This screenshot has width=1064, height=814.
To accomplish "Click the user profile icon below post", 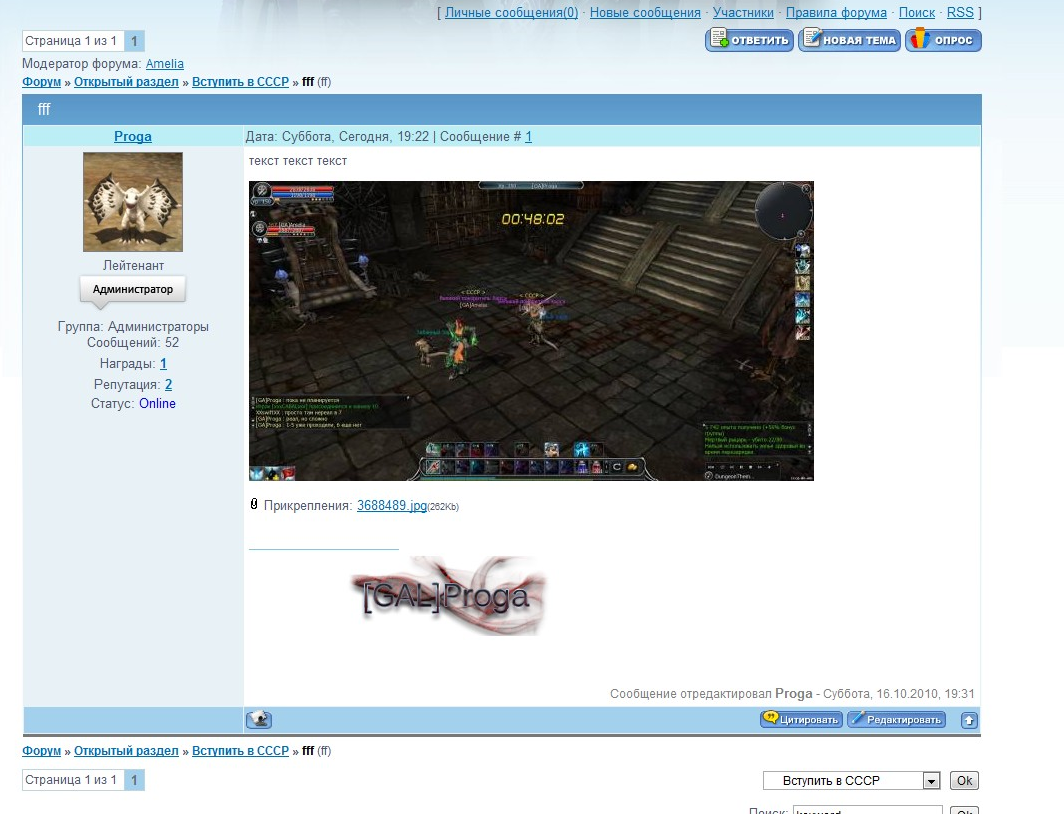I will coord(259,719).
